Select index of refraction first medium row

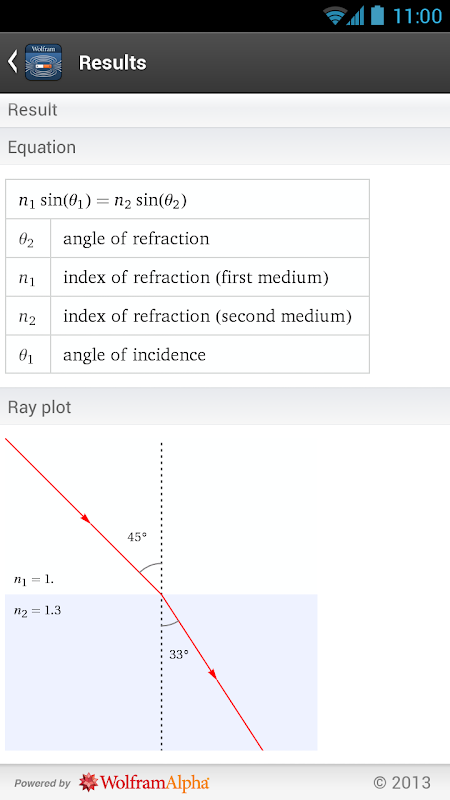[x=187, y=278]
